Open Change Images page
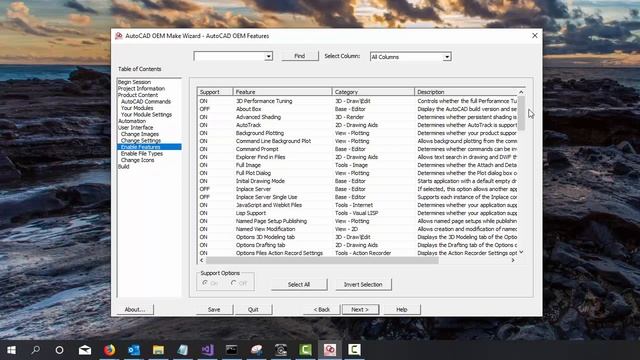 (x=140, y=134)
